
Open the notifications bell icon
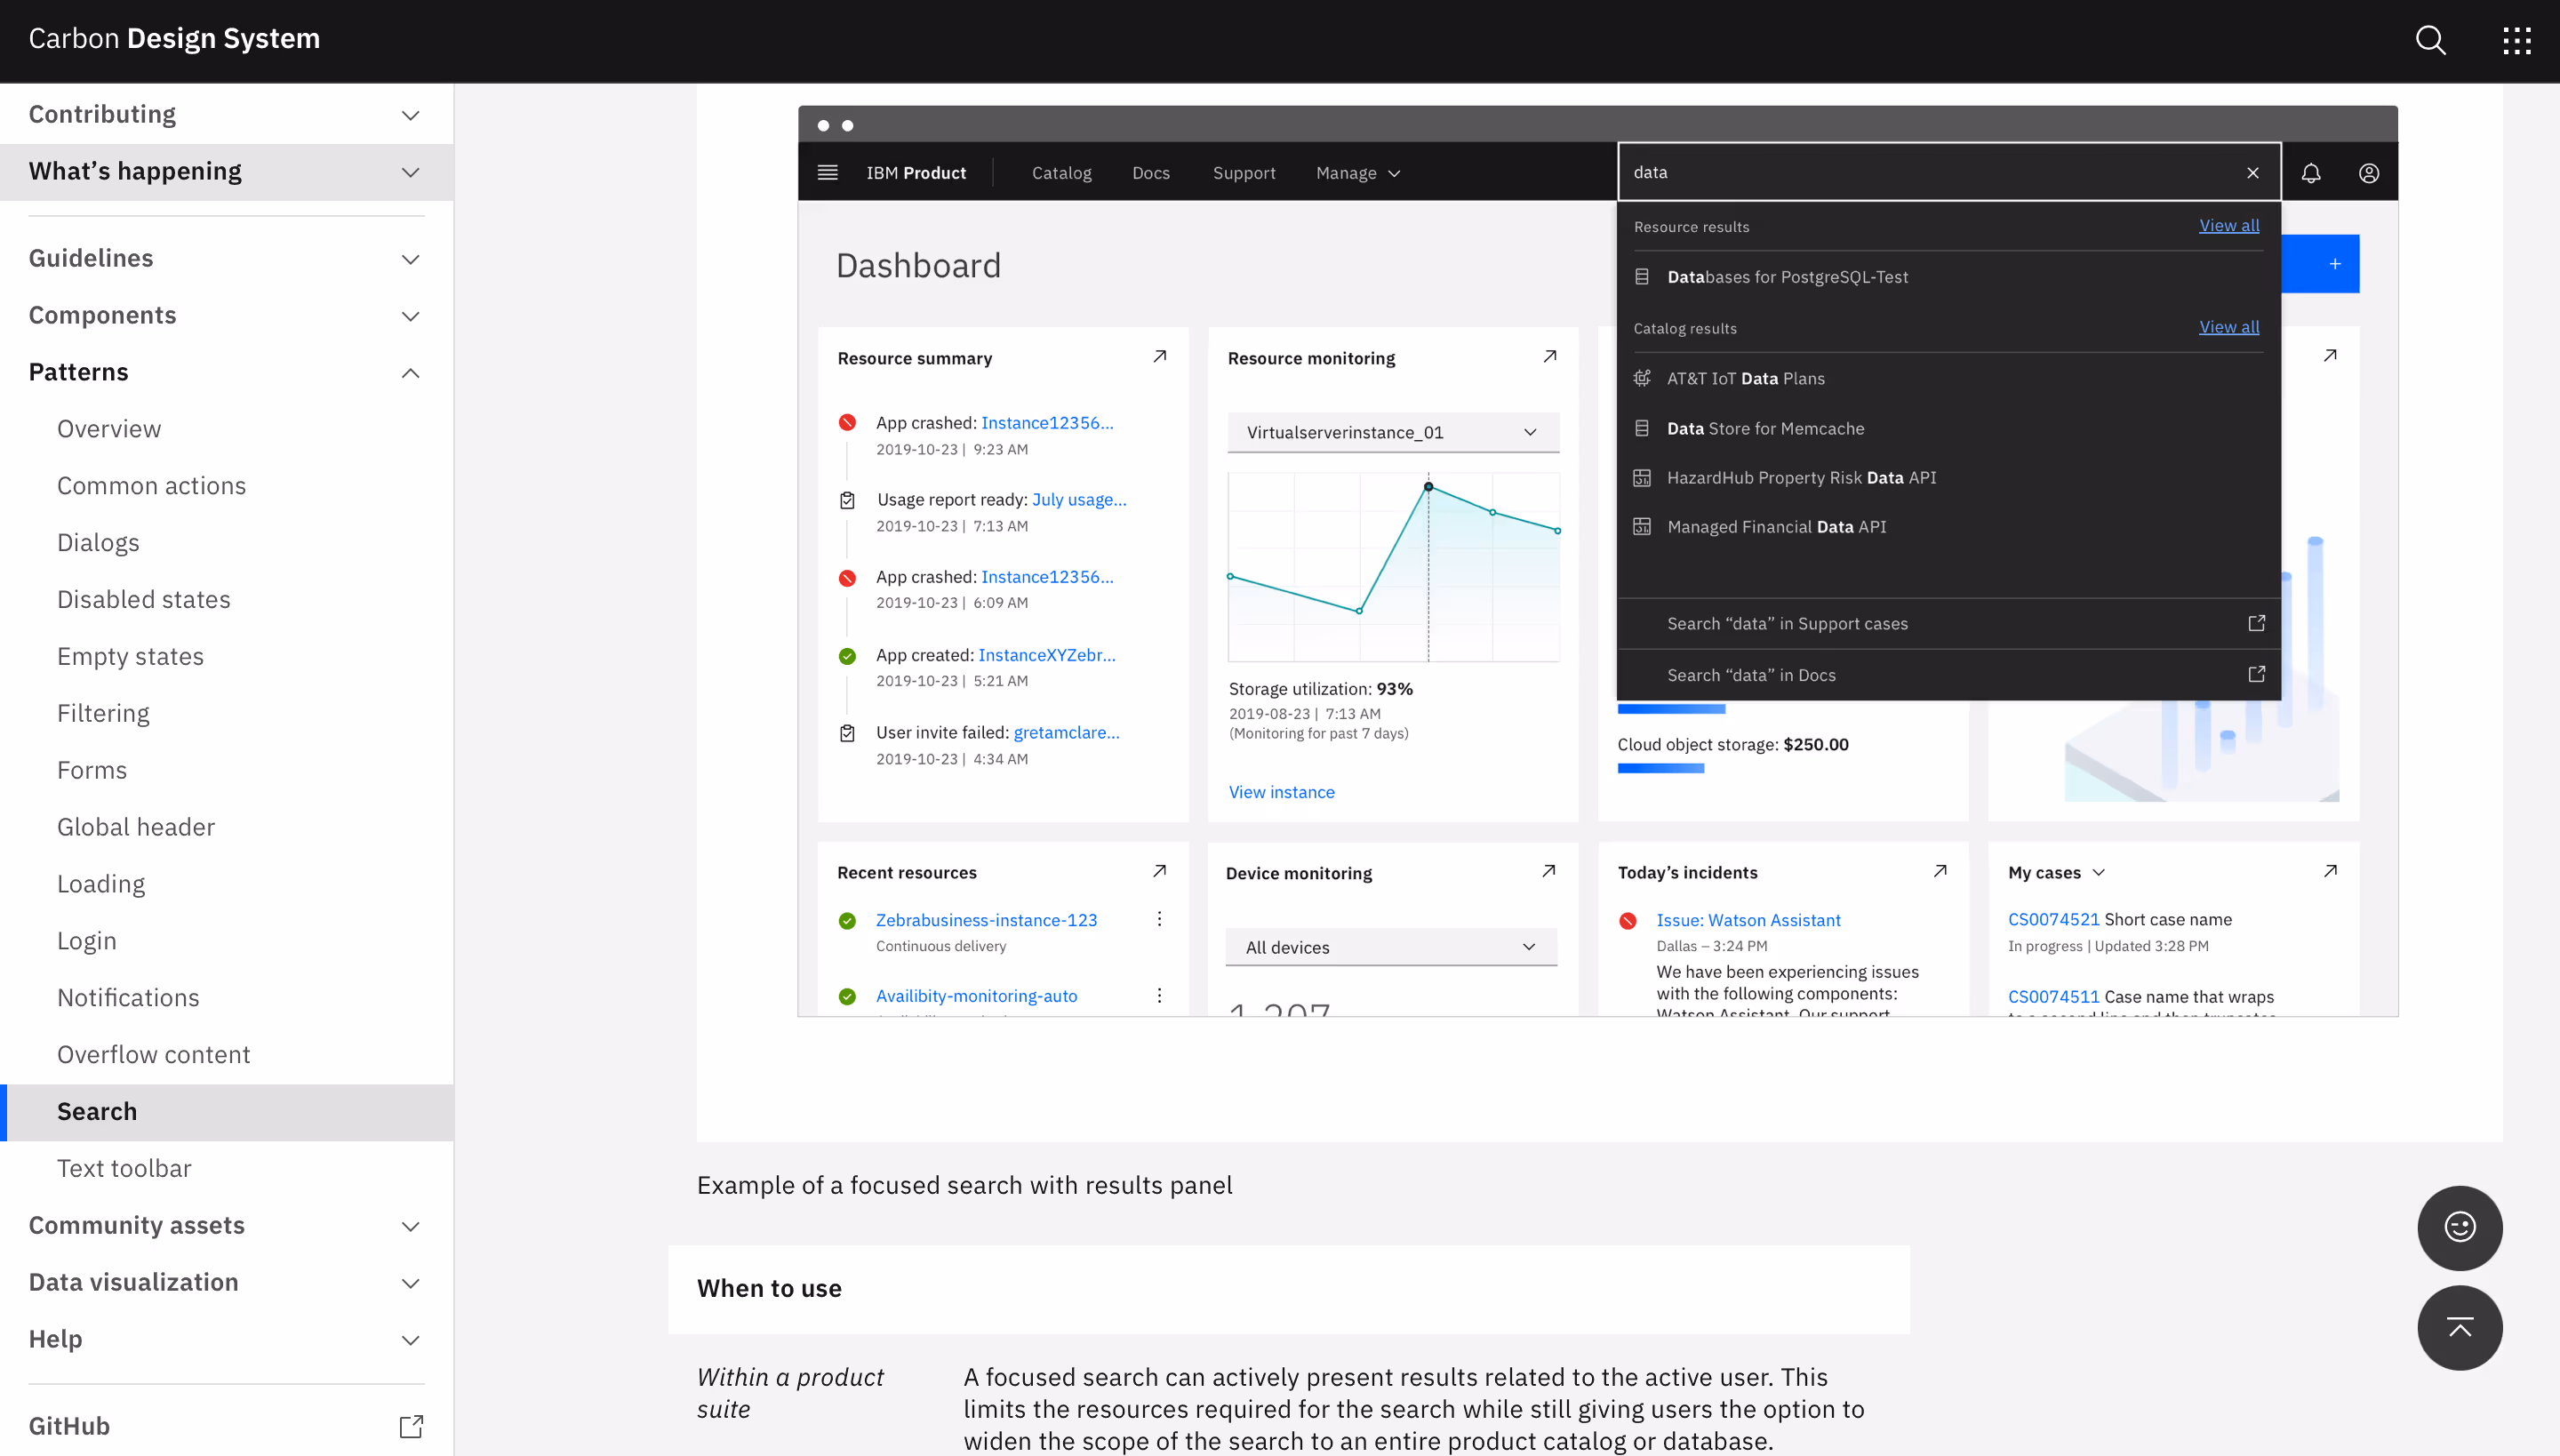[x=2310, y=172]
